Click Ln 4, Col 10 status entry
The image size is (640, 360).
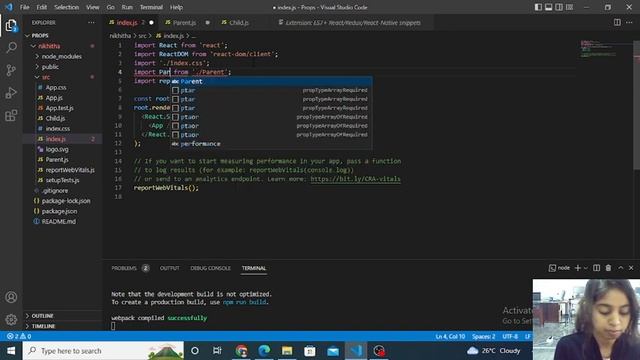450,336
